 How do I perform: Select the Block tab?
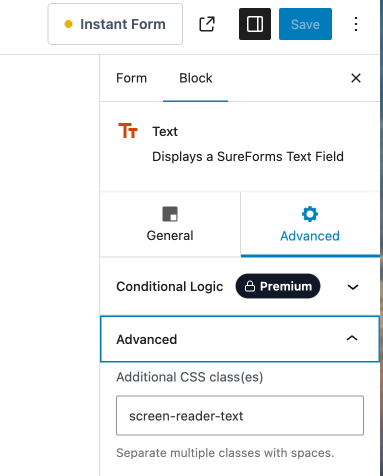[196, 78]
